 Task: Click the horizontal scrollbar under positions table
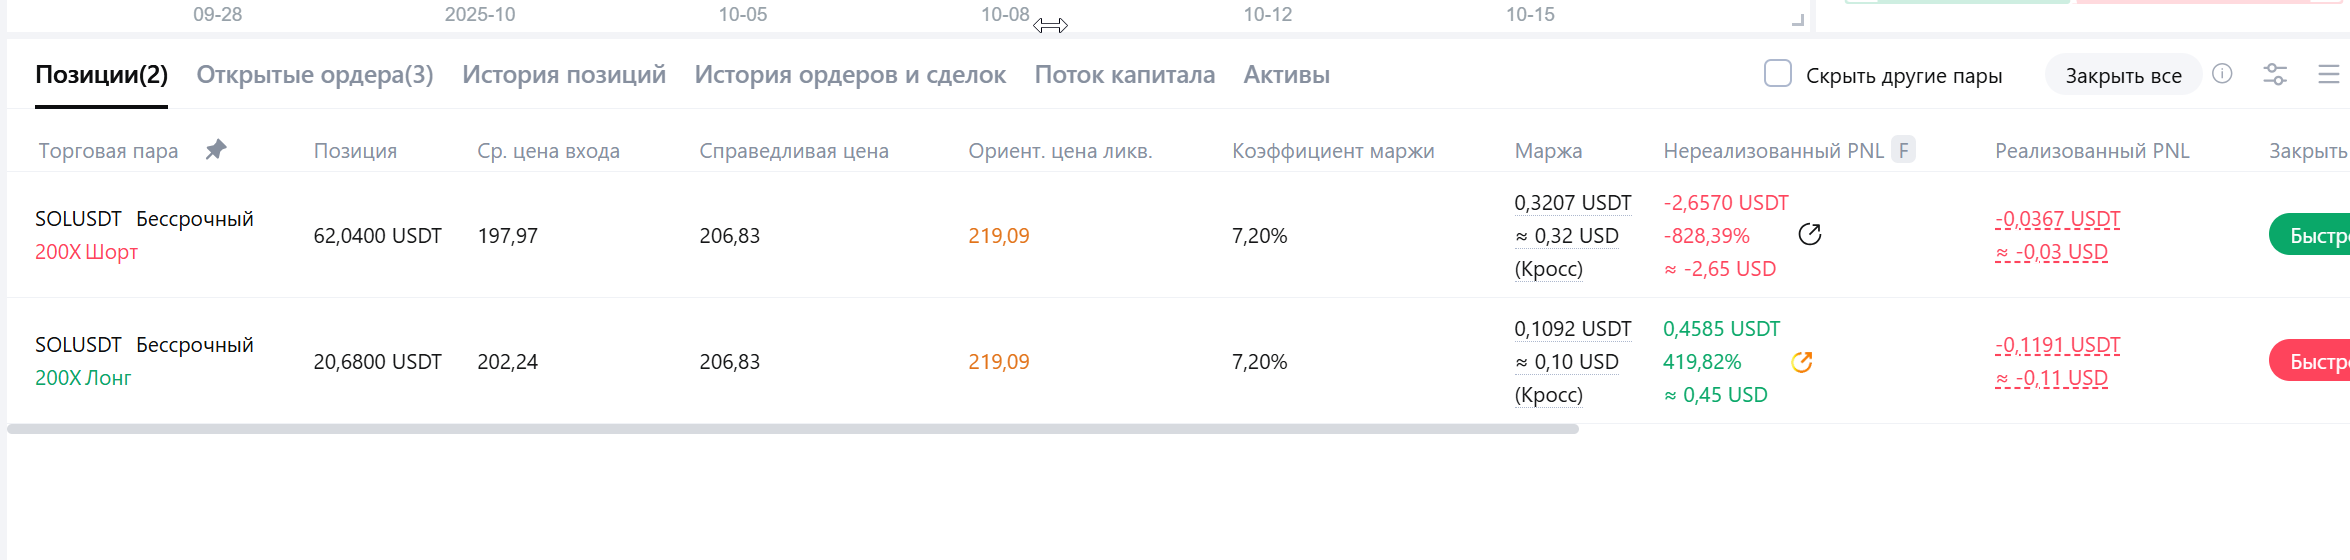point(792,429)
